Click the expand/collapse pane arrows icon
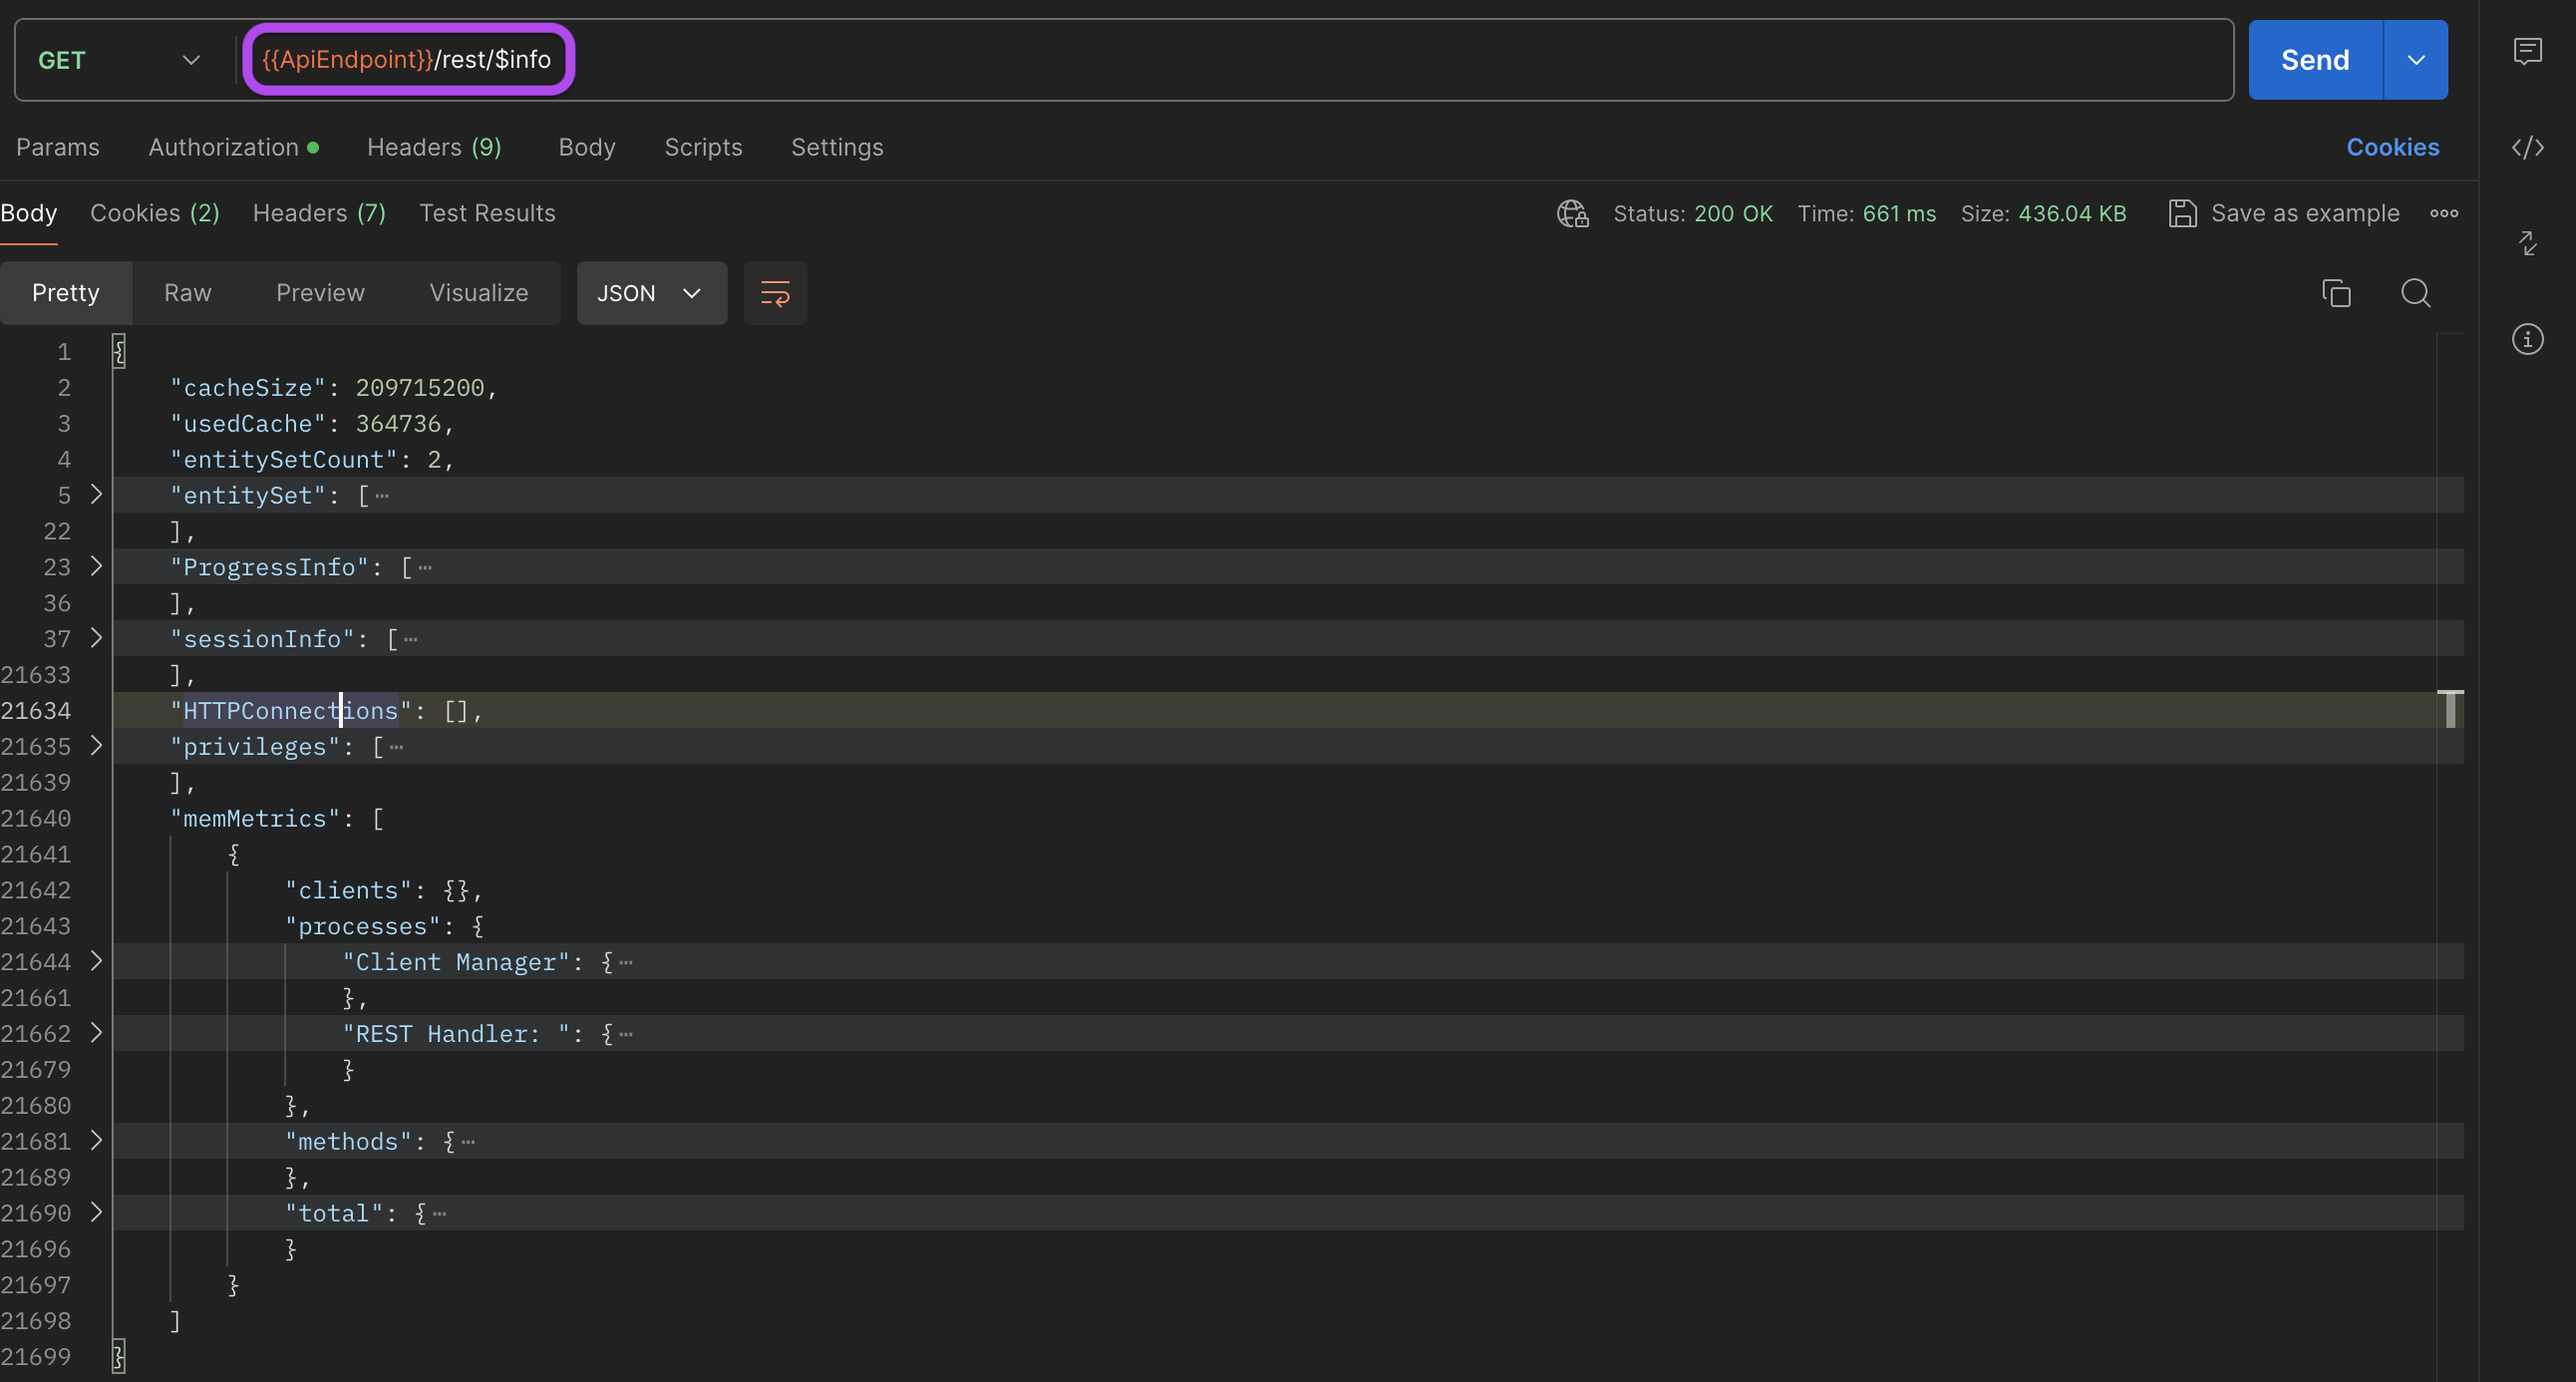Image resolution: width=2576 pixels, height=1382 pixels. pyautogui.click(x=2527, y=243)
